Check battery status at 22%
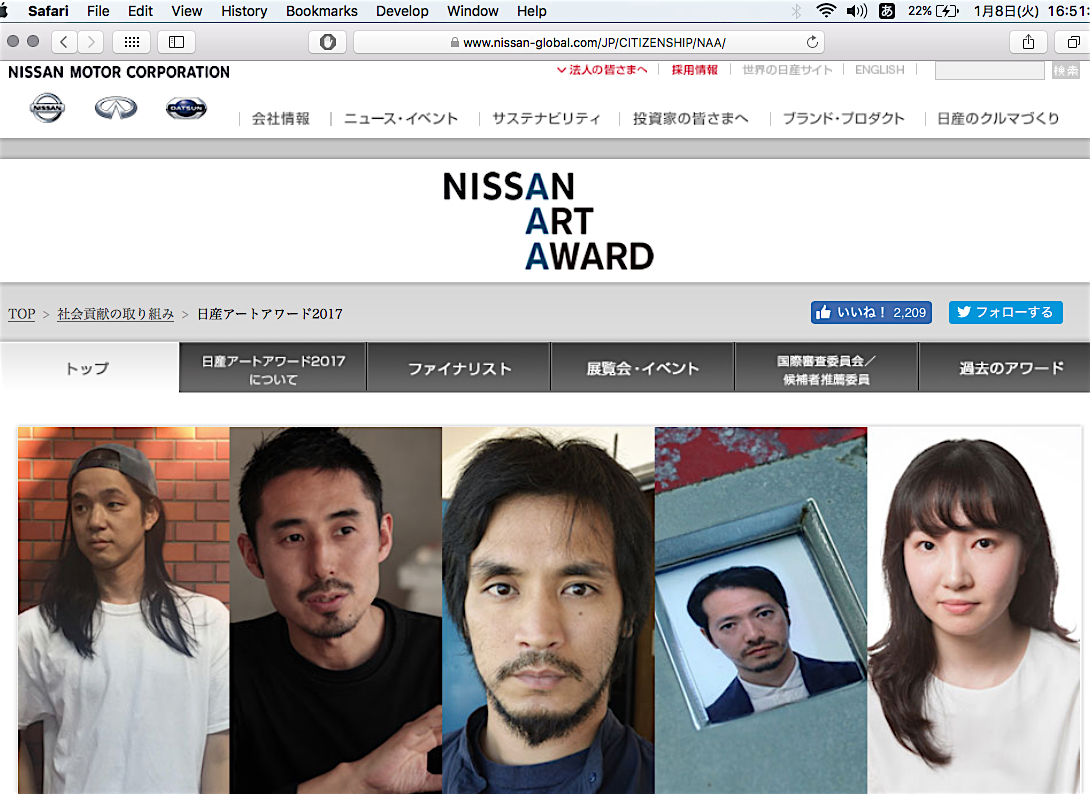 click(x=934, y=10)
